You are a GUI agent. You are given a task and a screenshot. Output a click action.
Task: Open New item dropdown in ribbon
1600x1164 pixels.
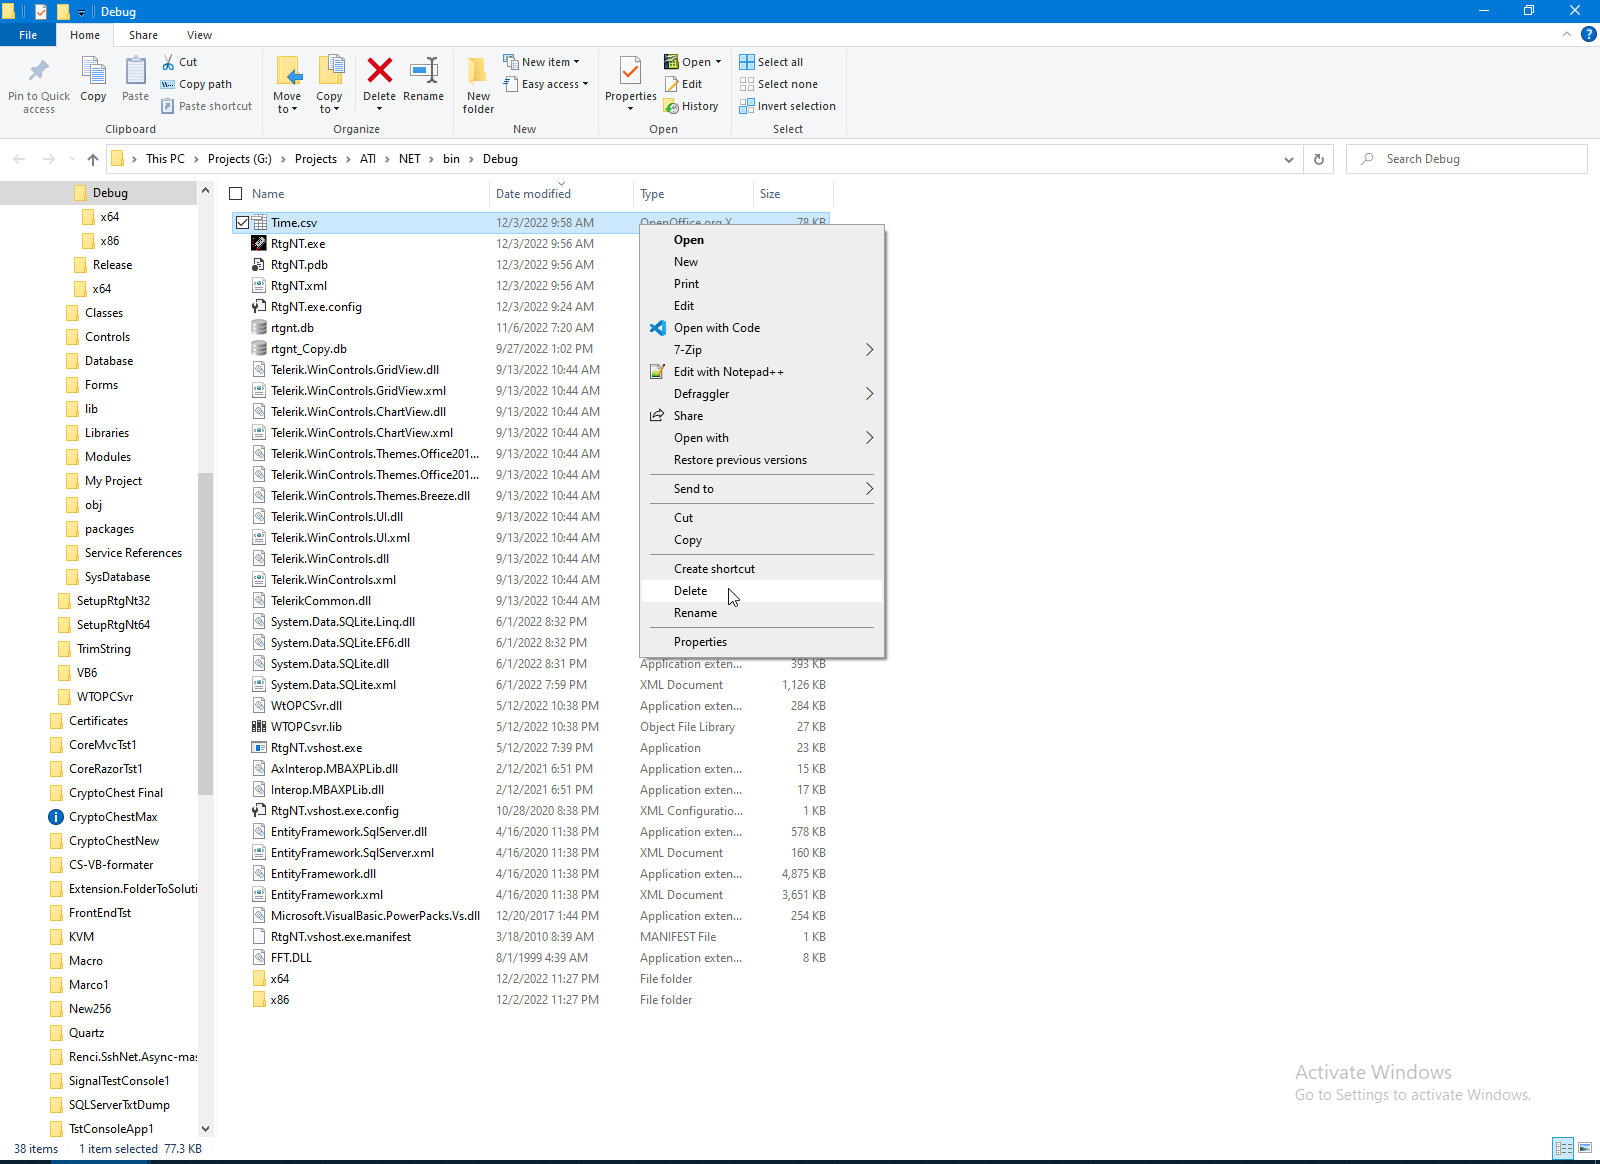point(541,62)
